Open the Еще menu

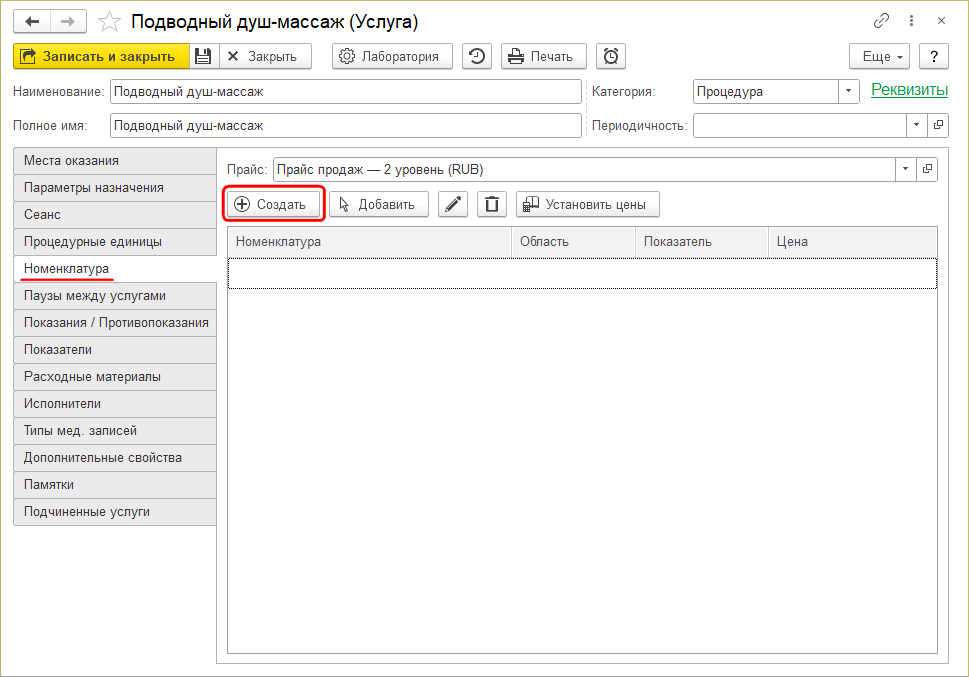879,56
